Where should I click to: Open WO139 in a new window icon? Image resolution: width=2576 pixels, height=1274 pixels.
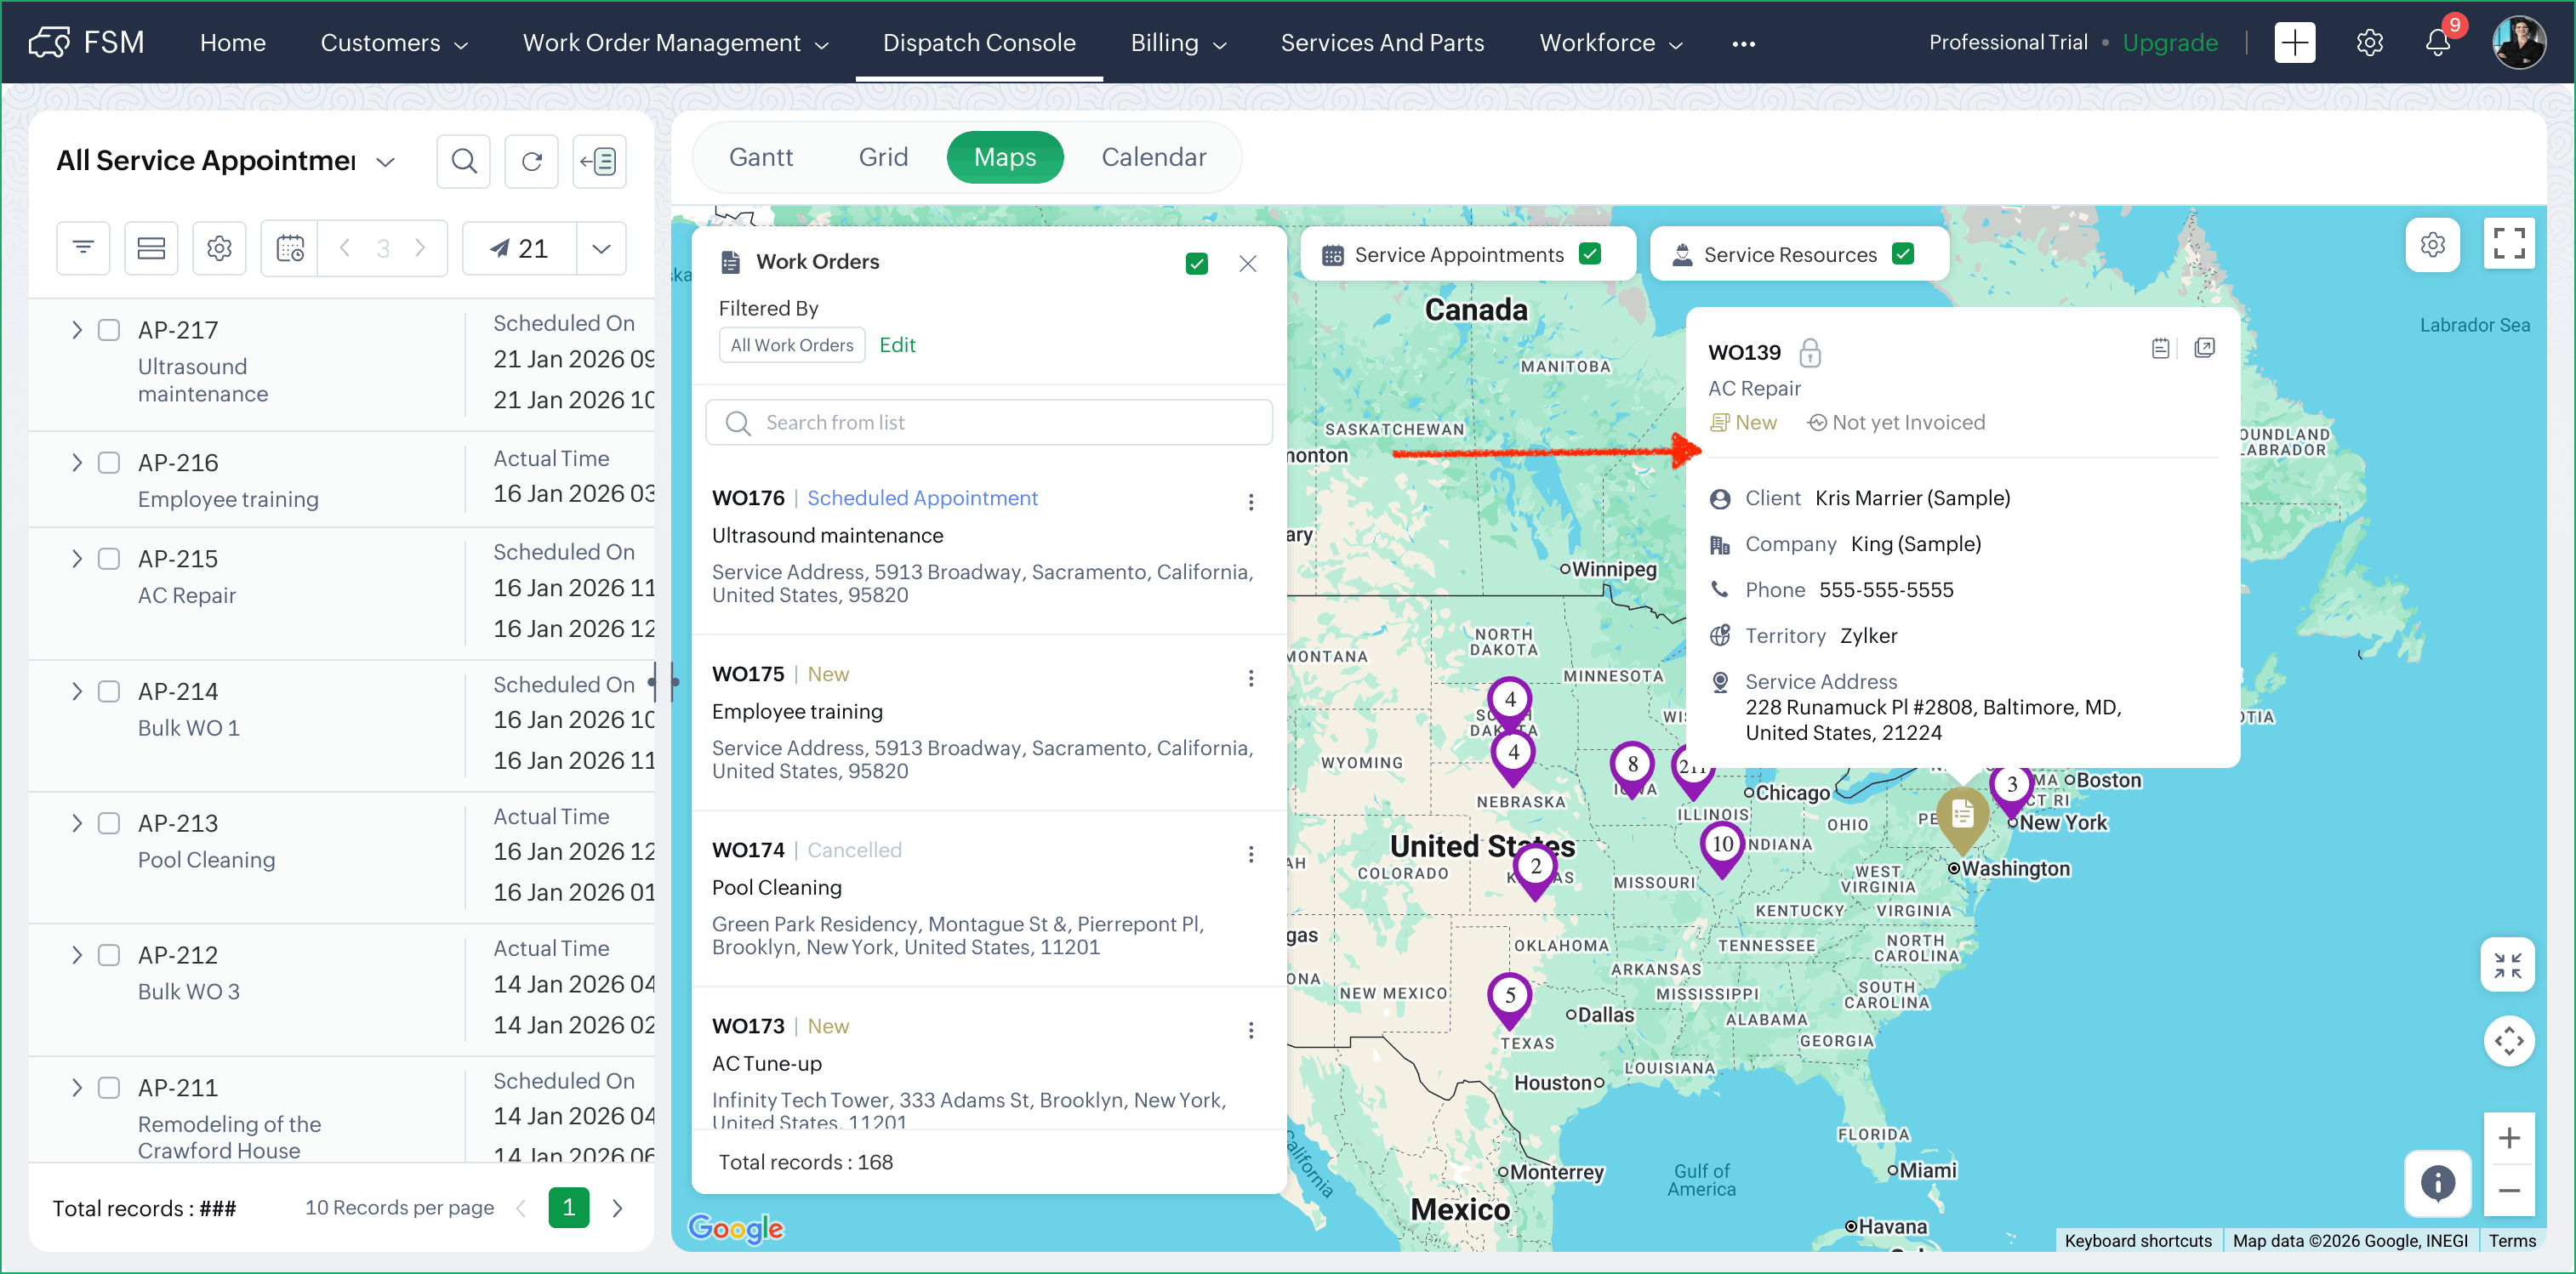click(x=2204, y=348)
